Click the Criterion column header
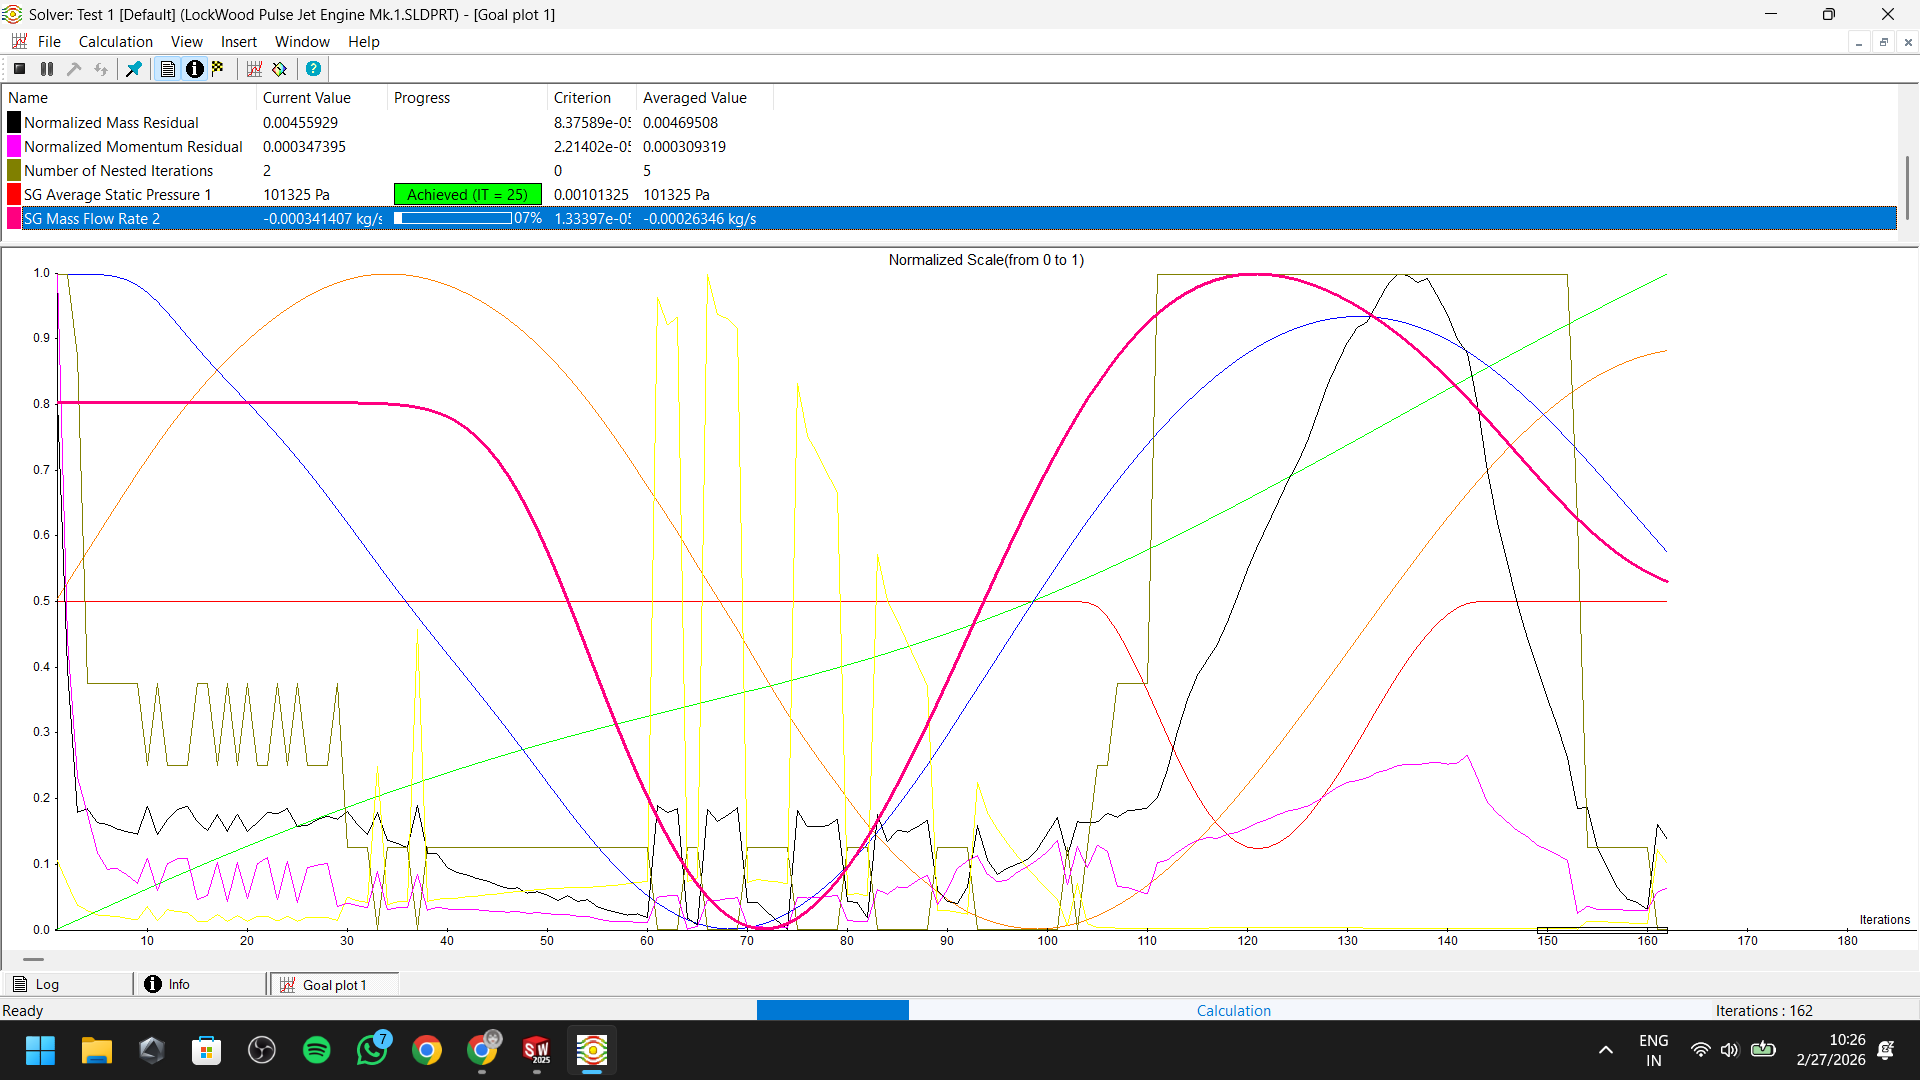Viewport: 1920px width, 1080px height. click(592, 98)
